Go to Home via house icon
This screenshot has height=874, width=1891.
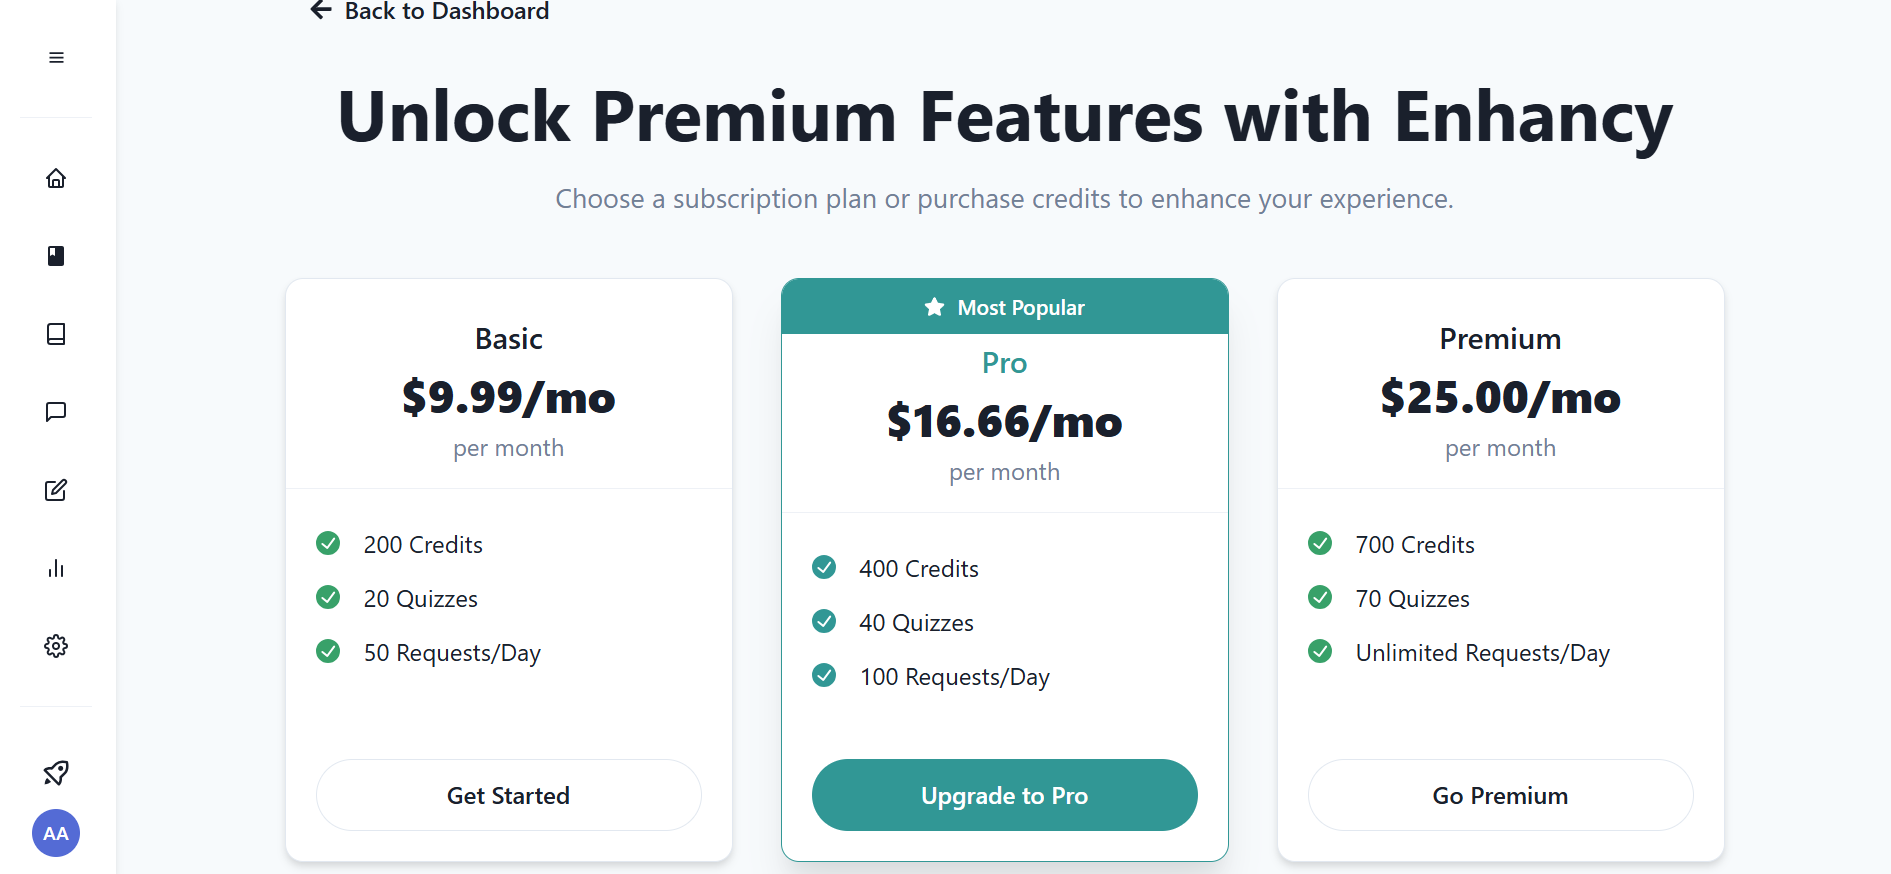pos(56,178)
